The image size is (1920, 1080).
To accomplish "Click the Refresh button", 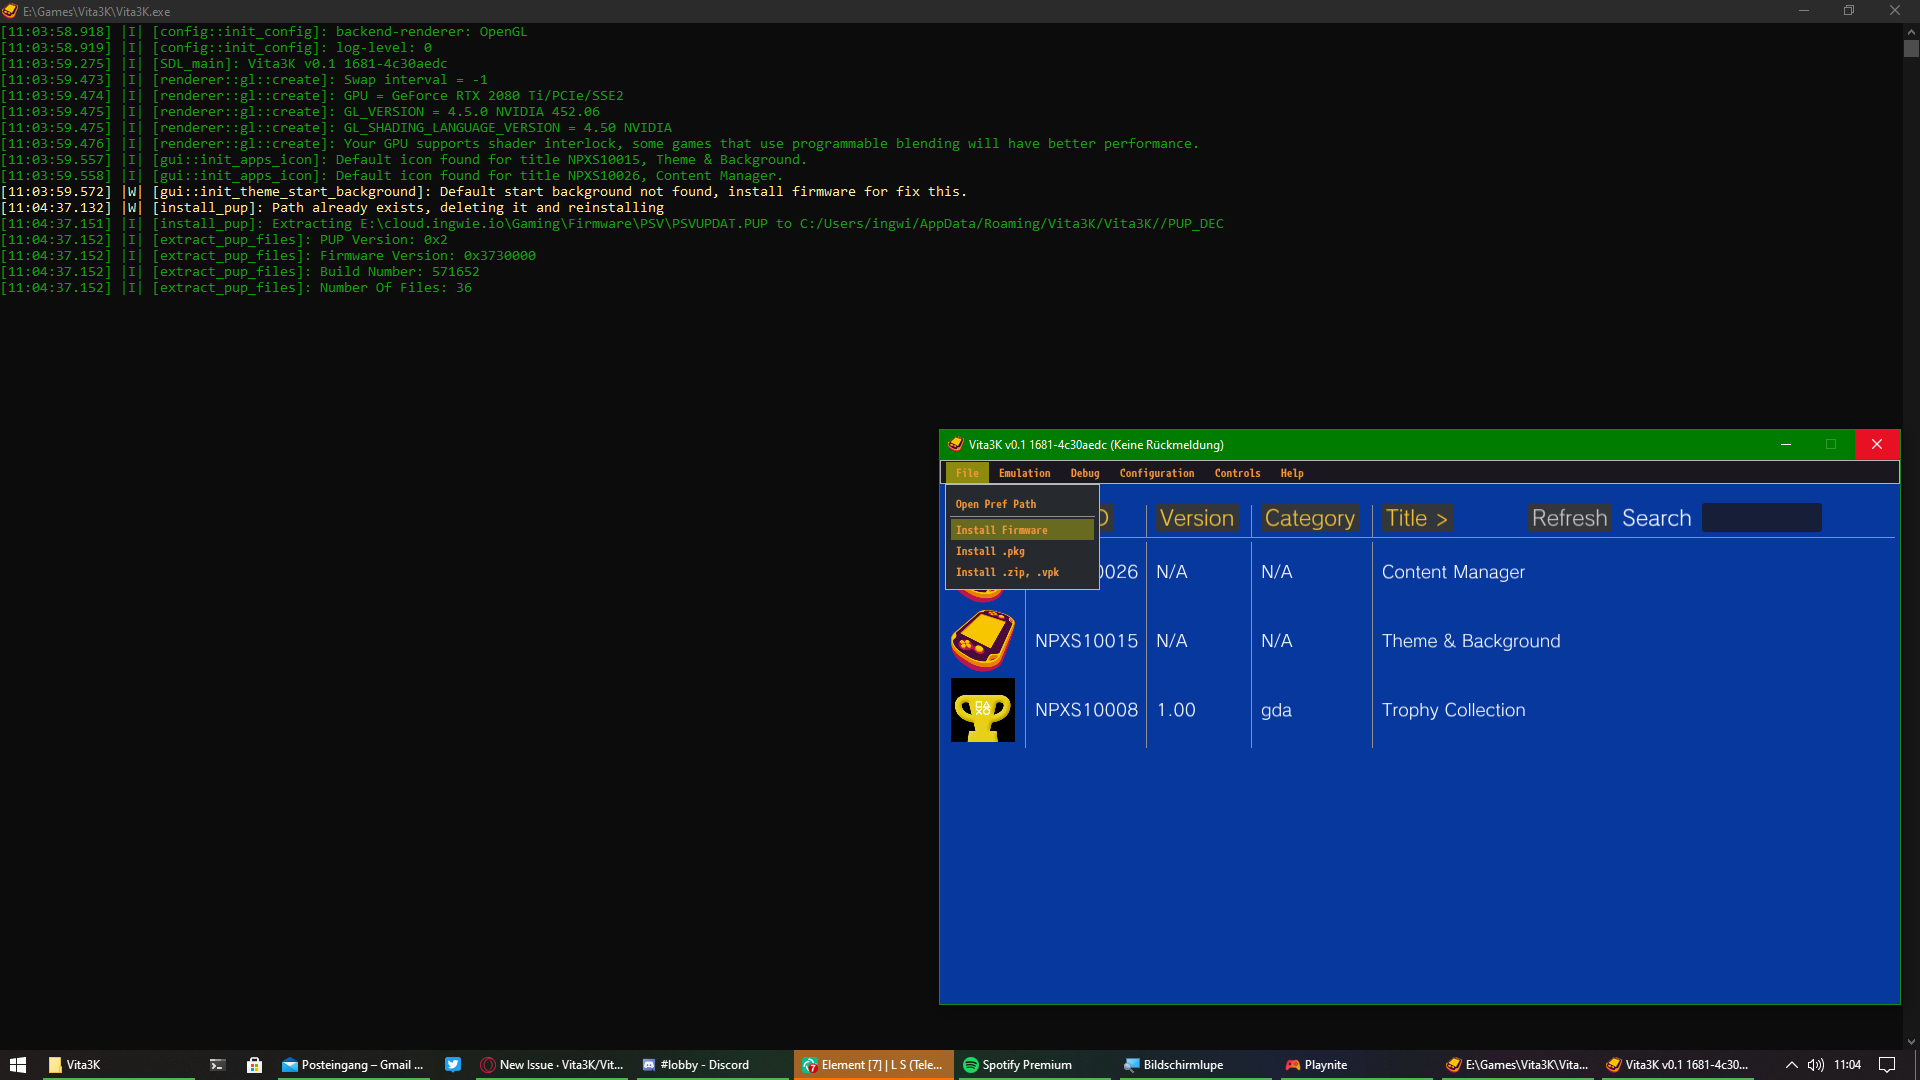I will click(x=1568, y=518).
